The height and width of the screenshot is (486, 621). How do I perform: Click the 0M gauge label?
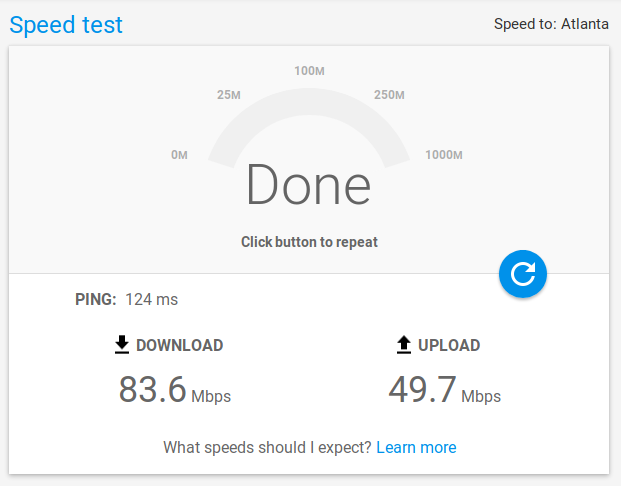(x=179, y=155)
